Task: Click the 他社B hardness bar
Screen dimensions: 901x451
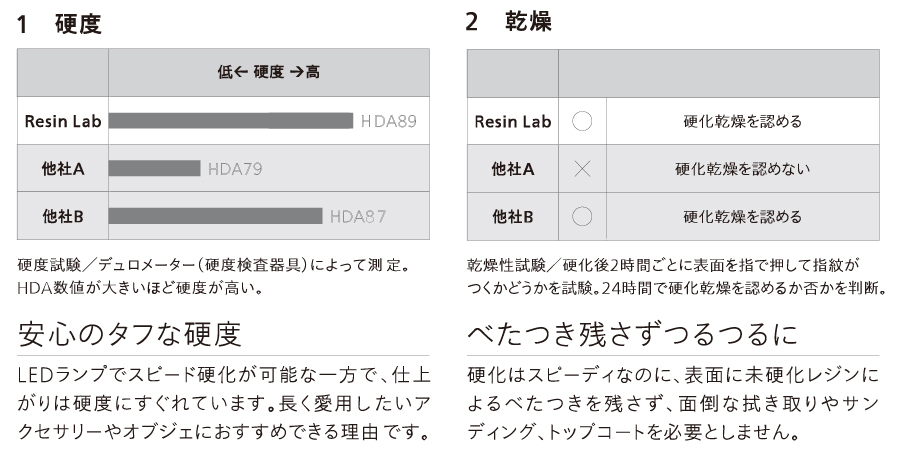Action: click(x=215, y=216)
